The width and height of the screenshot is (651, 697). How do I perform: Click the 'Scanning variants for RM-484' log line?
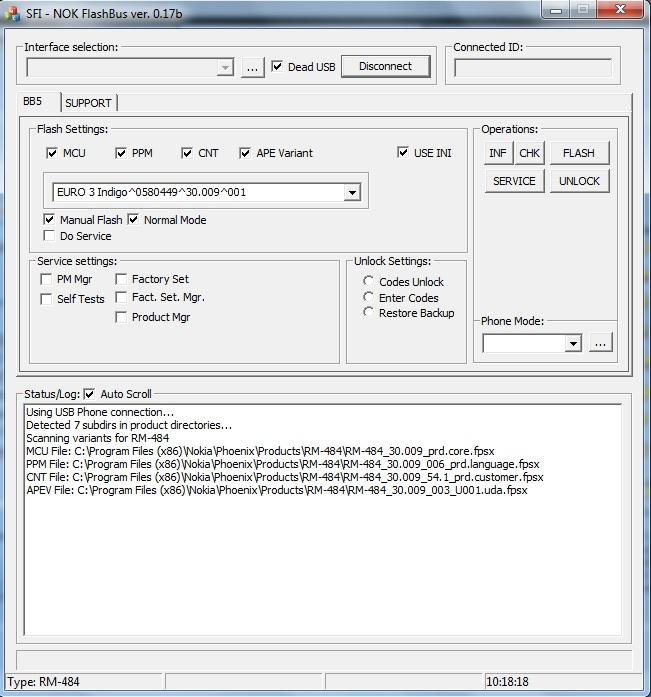(98, 438)
